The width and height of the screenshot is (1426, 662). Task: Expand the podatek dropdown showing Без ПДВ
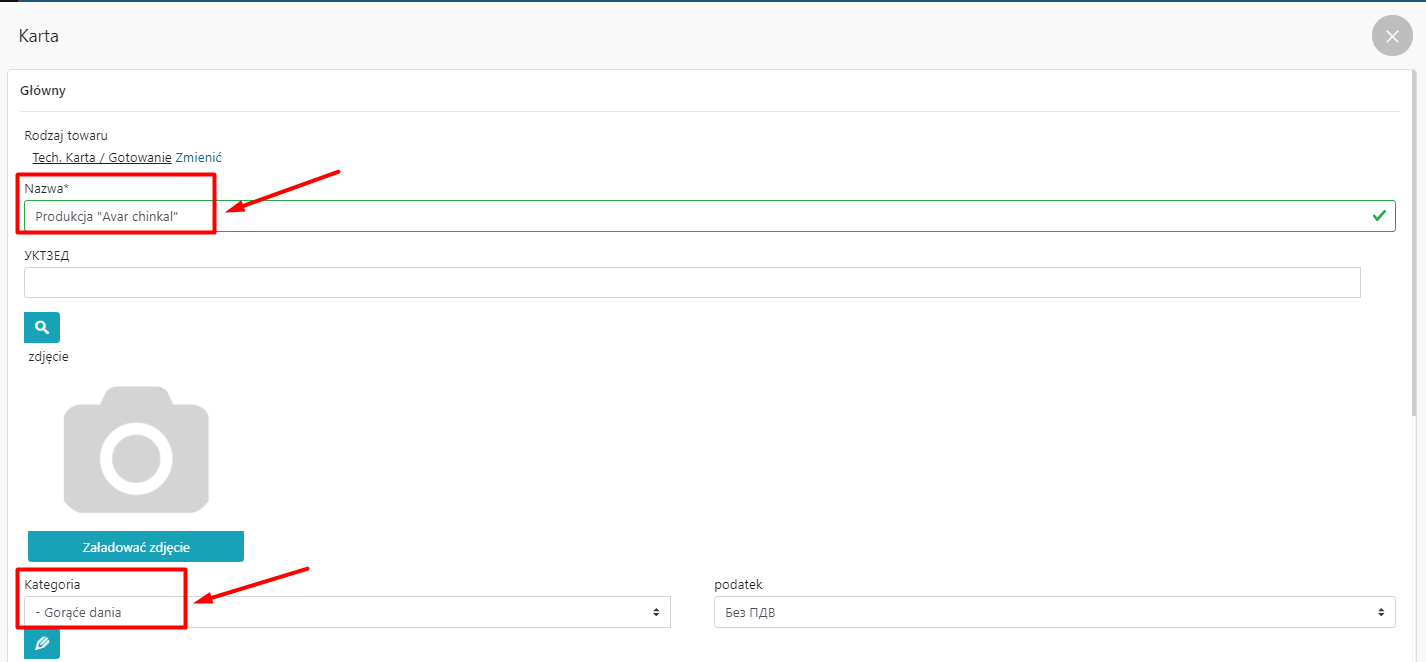pyautogui.click(x=1054, y=612)
